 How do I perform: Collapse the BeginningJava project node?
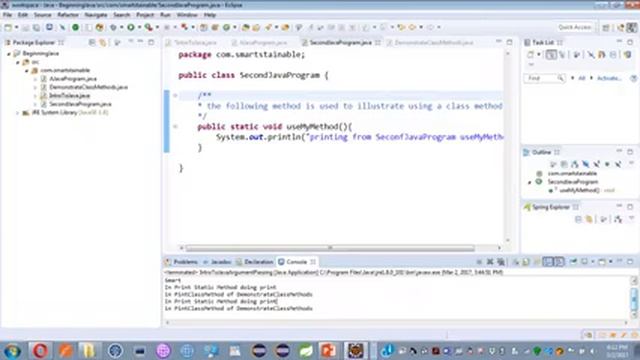pos(9,54)
